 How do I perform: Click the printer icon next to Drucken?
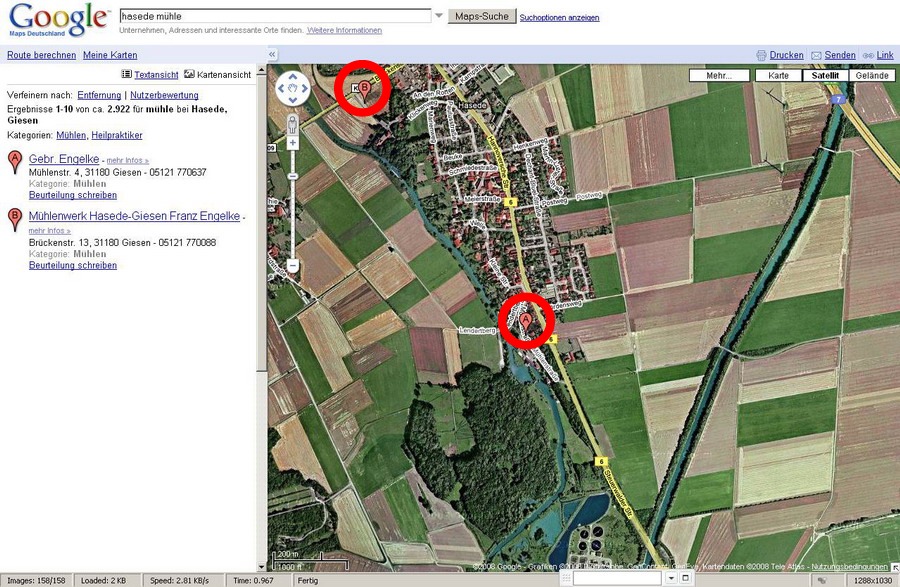pos(762,55)
